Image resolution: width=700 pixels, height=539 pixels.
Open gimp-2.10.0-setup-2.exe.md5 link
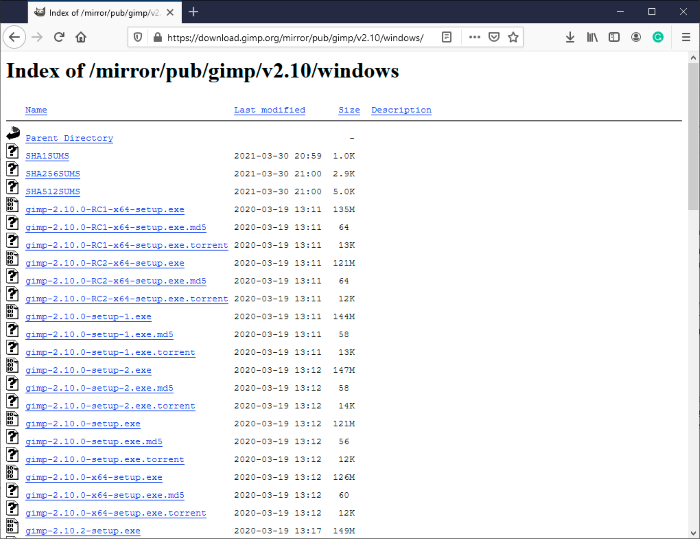[100, 388]
